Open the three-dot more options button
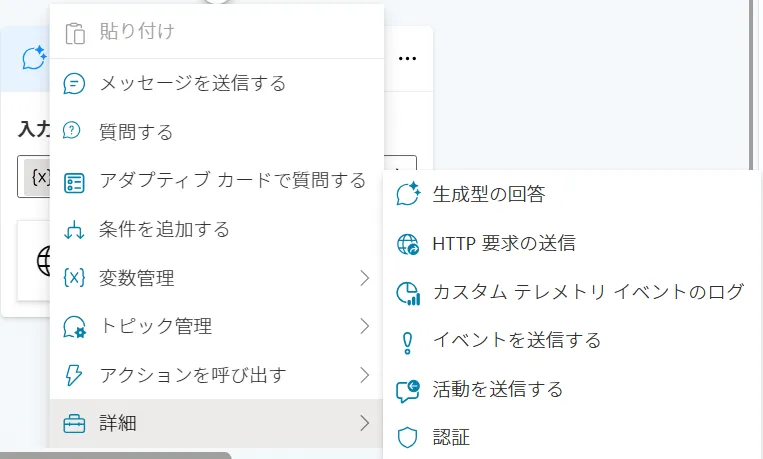This screenshot has height=459, width=763. coord(407,59)
